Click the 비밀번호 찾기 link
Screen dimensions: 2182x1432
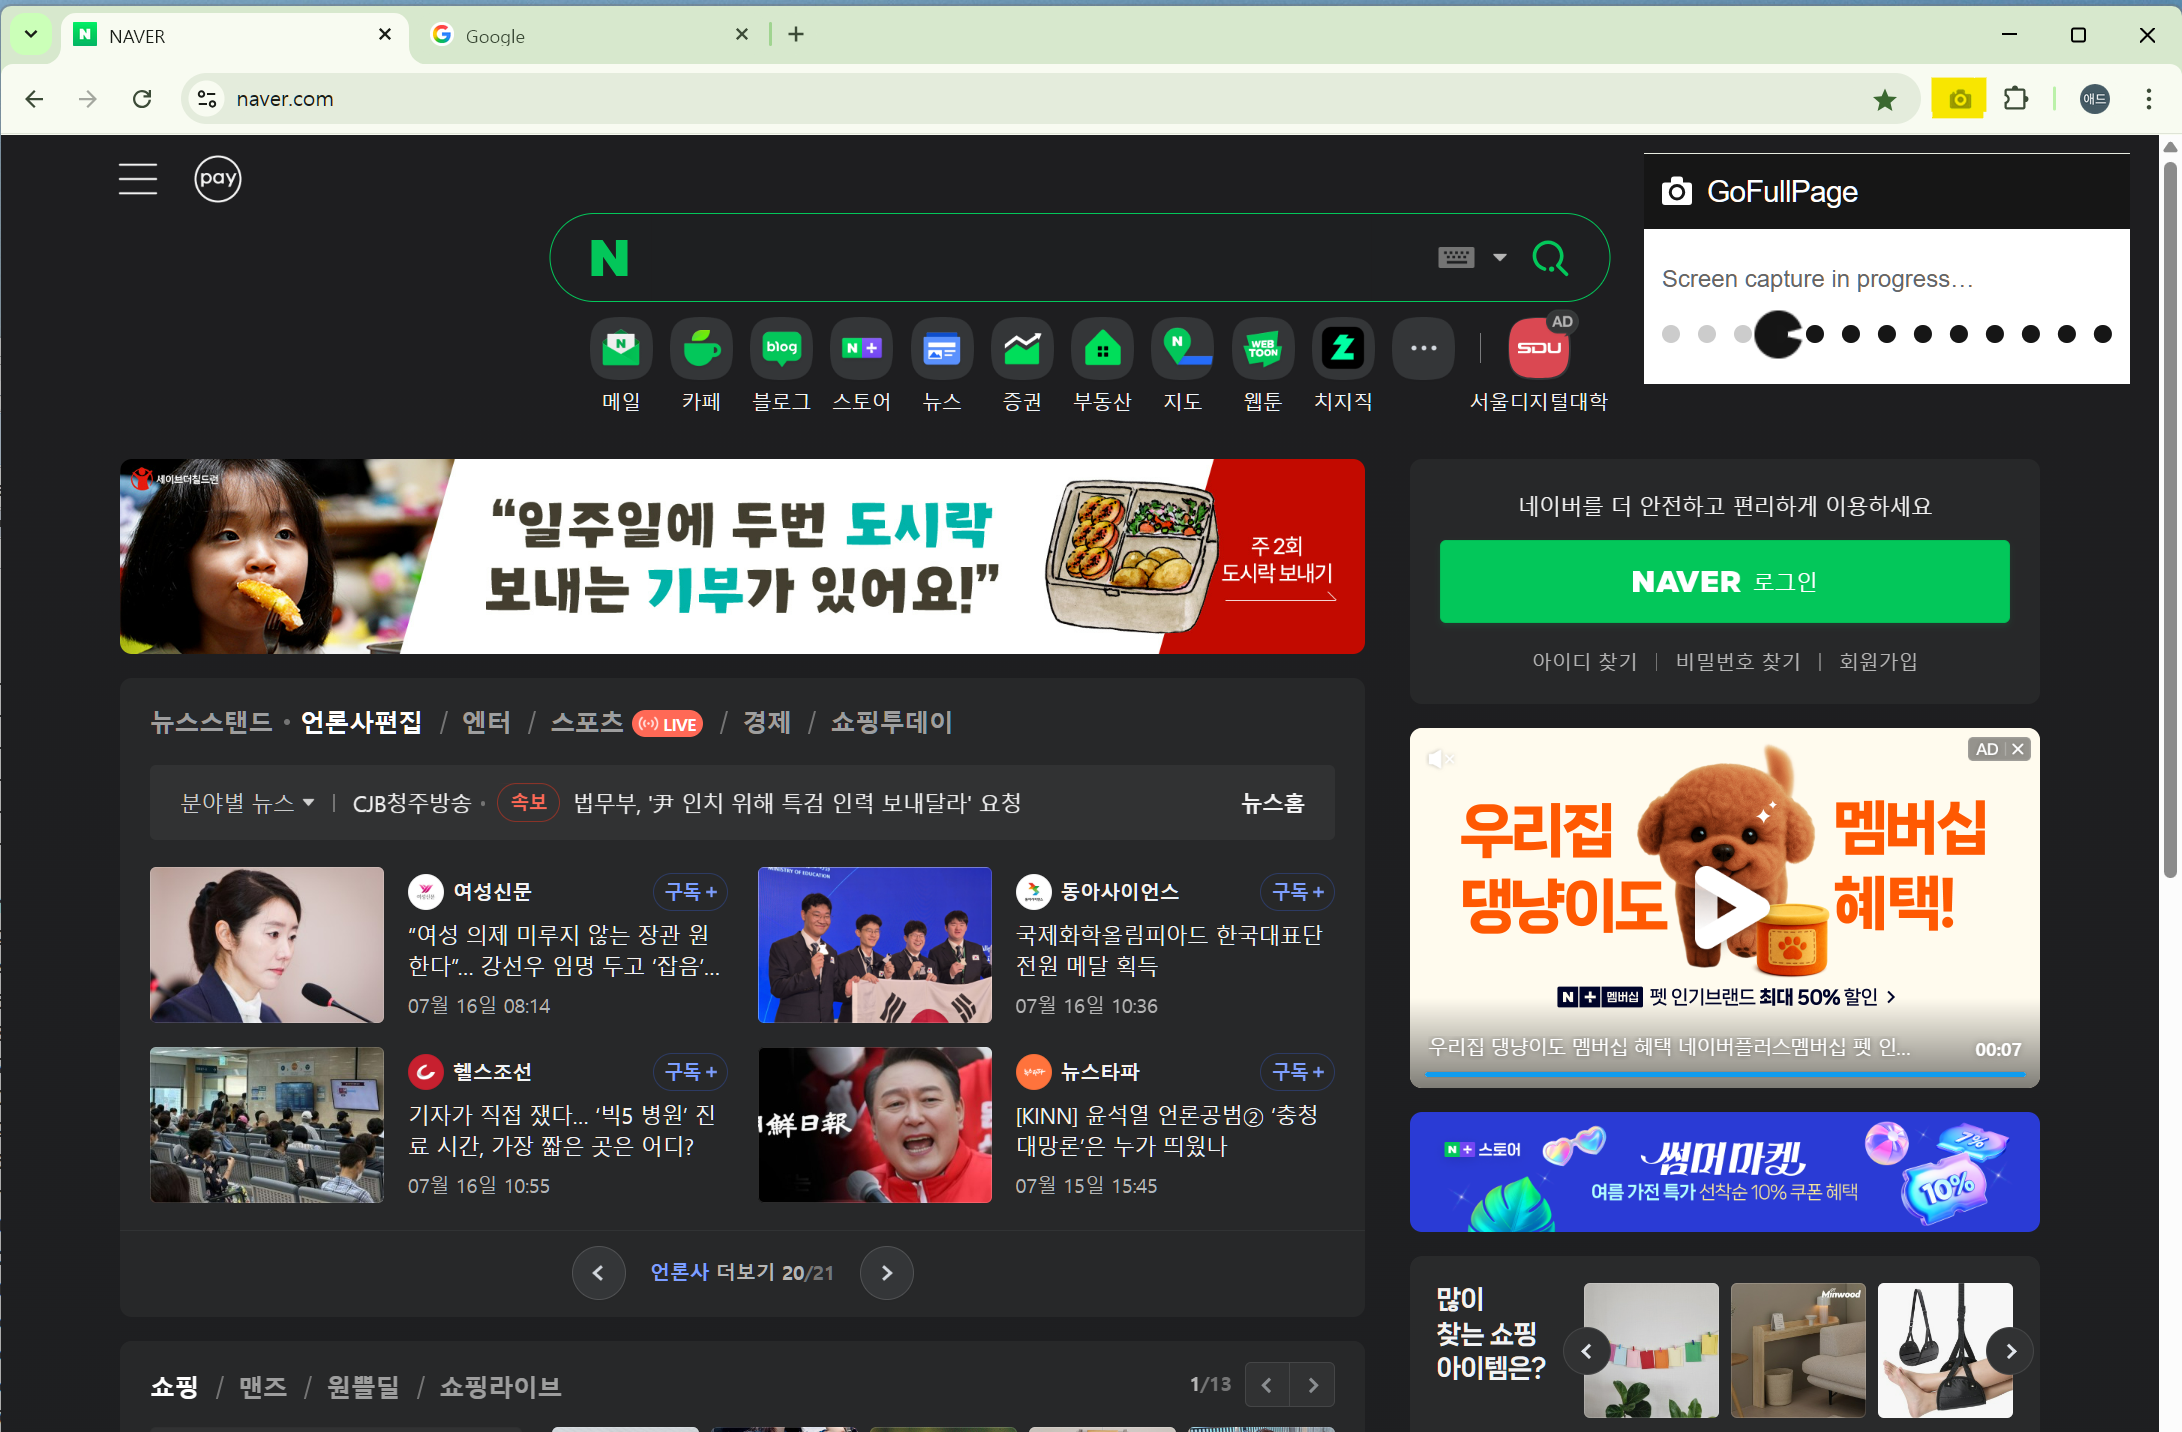click(1737, 661)
